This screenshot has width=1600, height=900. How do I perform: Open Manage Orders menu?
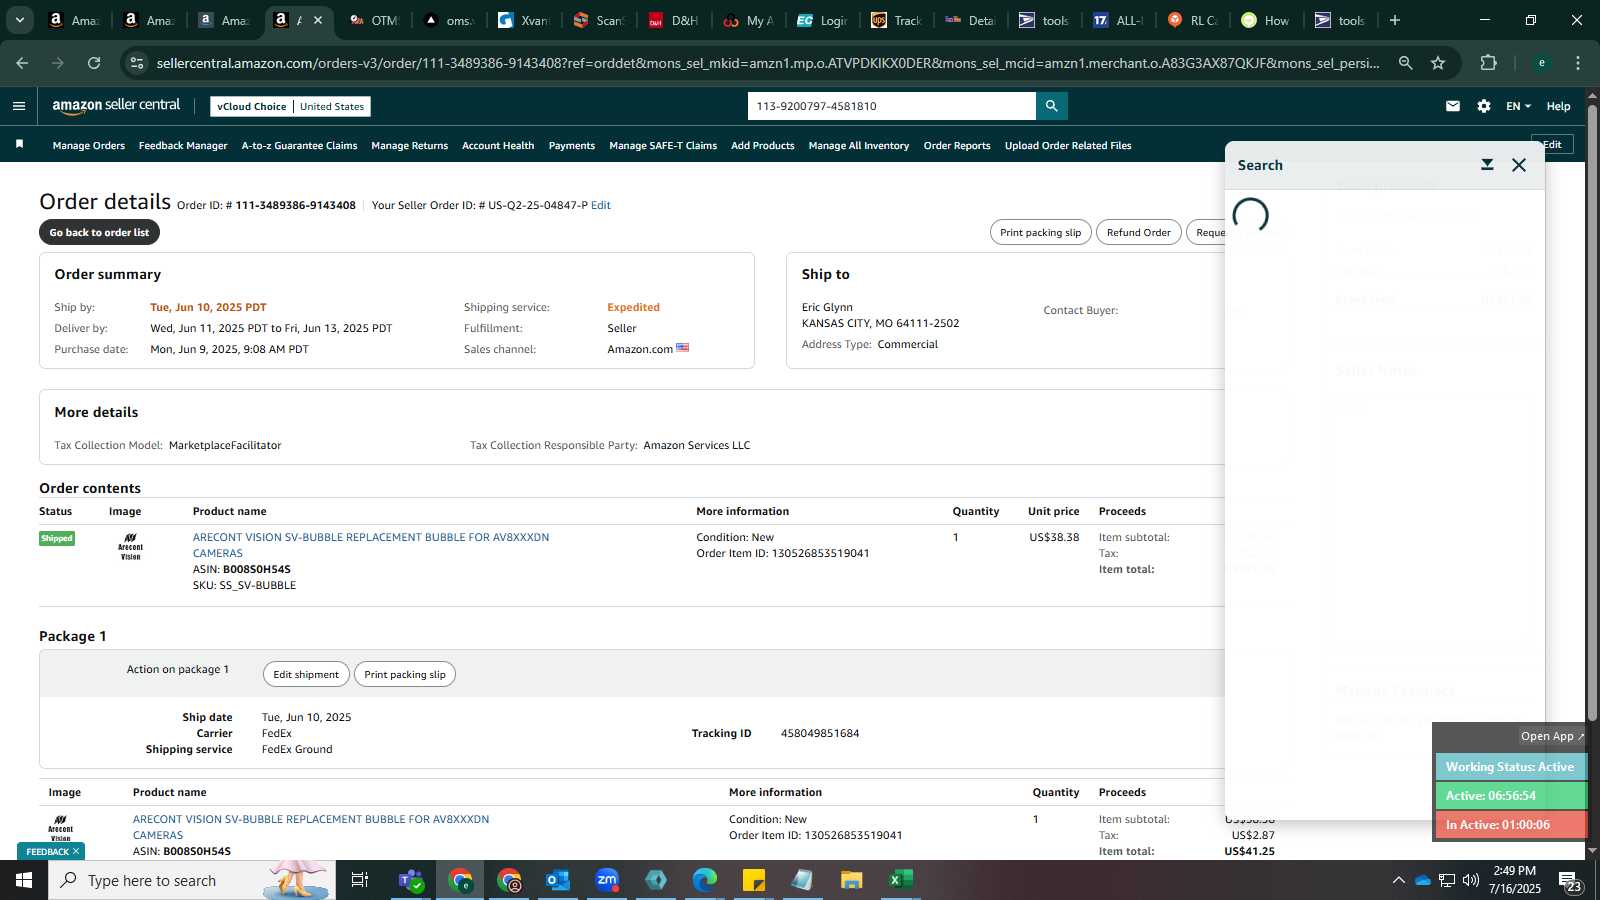[89, 146]
